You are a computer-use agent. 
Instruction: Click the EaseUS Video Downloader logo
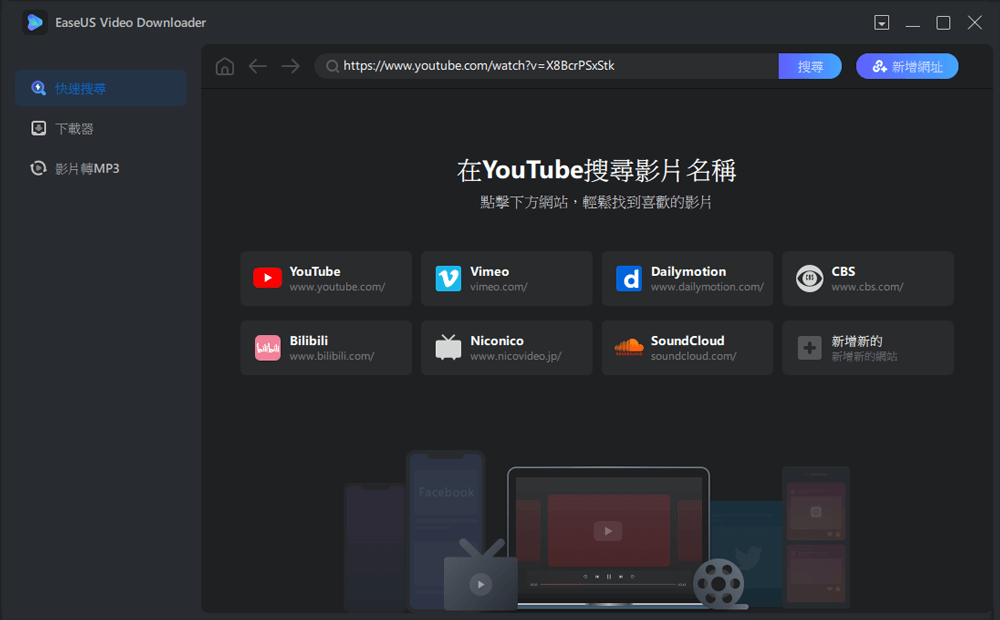[35, 22]
